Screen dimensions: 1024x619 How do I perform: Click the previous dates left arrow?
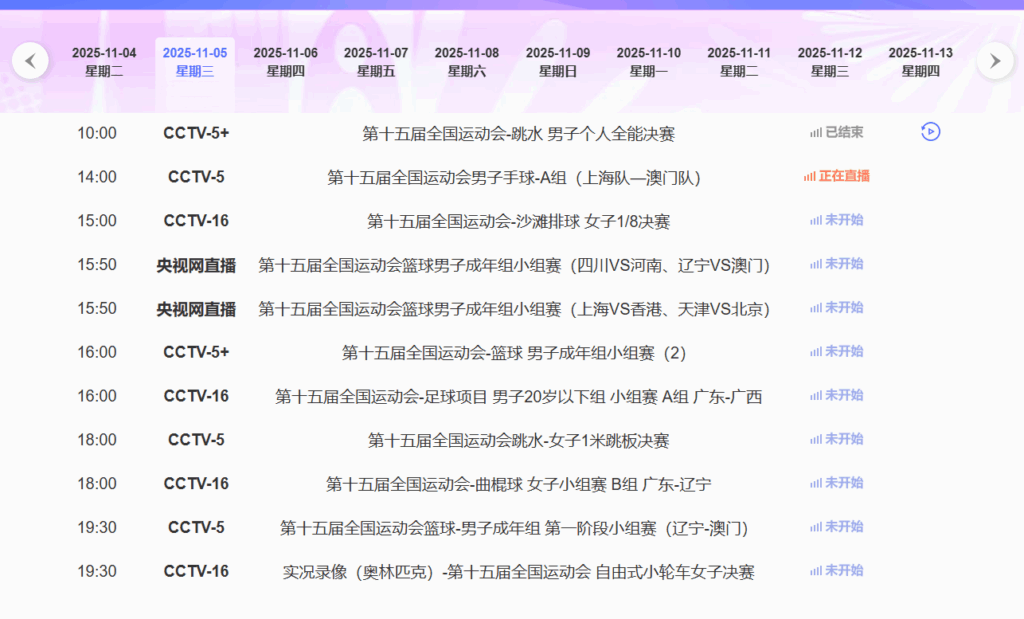tap(30, 61)
